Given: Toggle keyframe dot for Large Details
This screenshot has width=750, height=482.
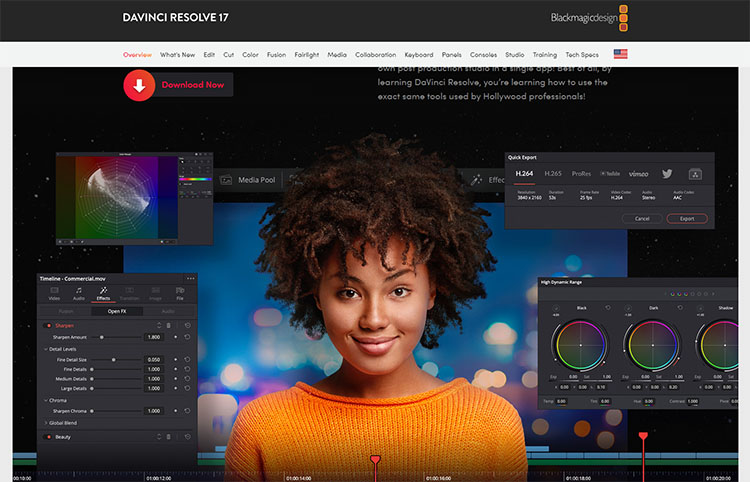Looking at the screenshot, I should (x=176, y=388).
